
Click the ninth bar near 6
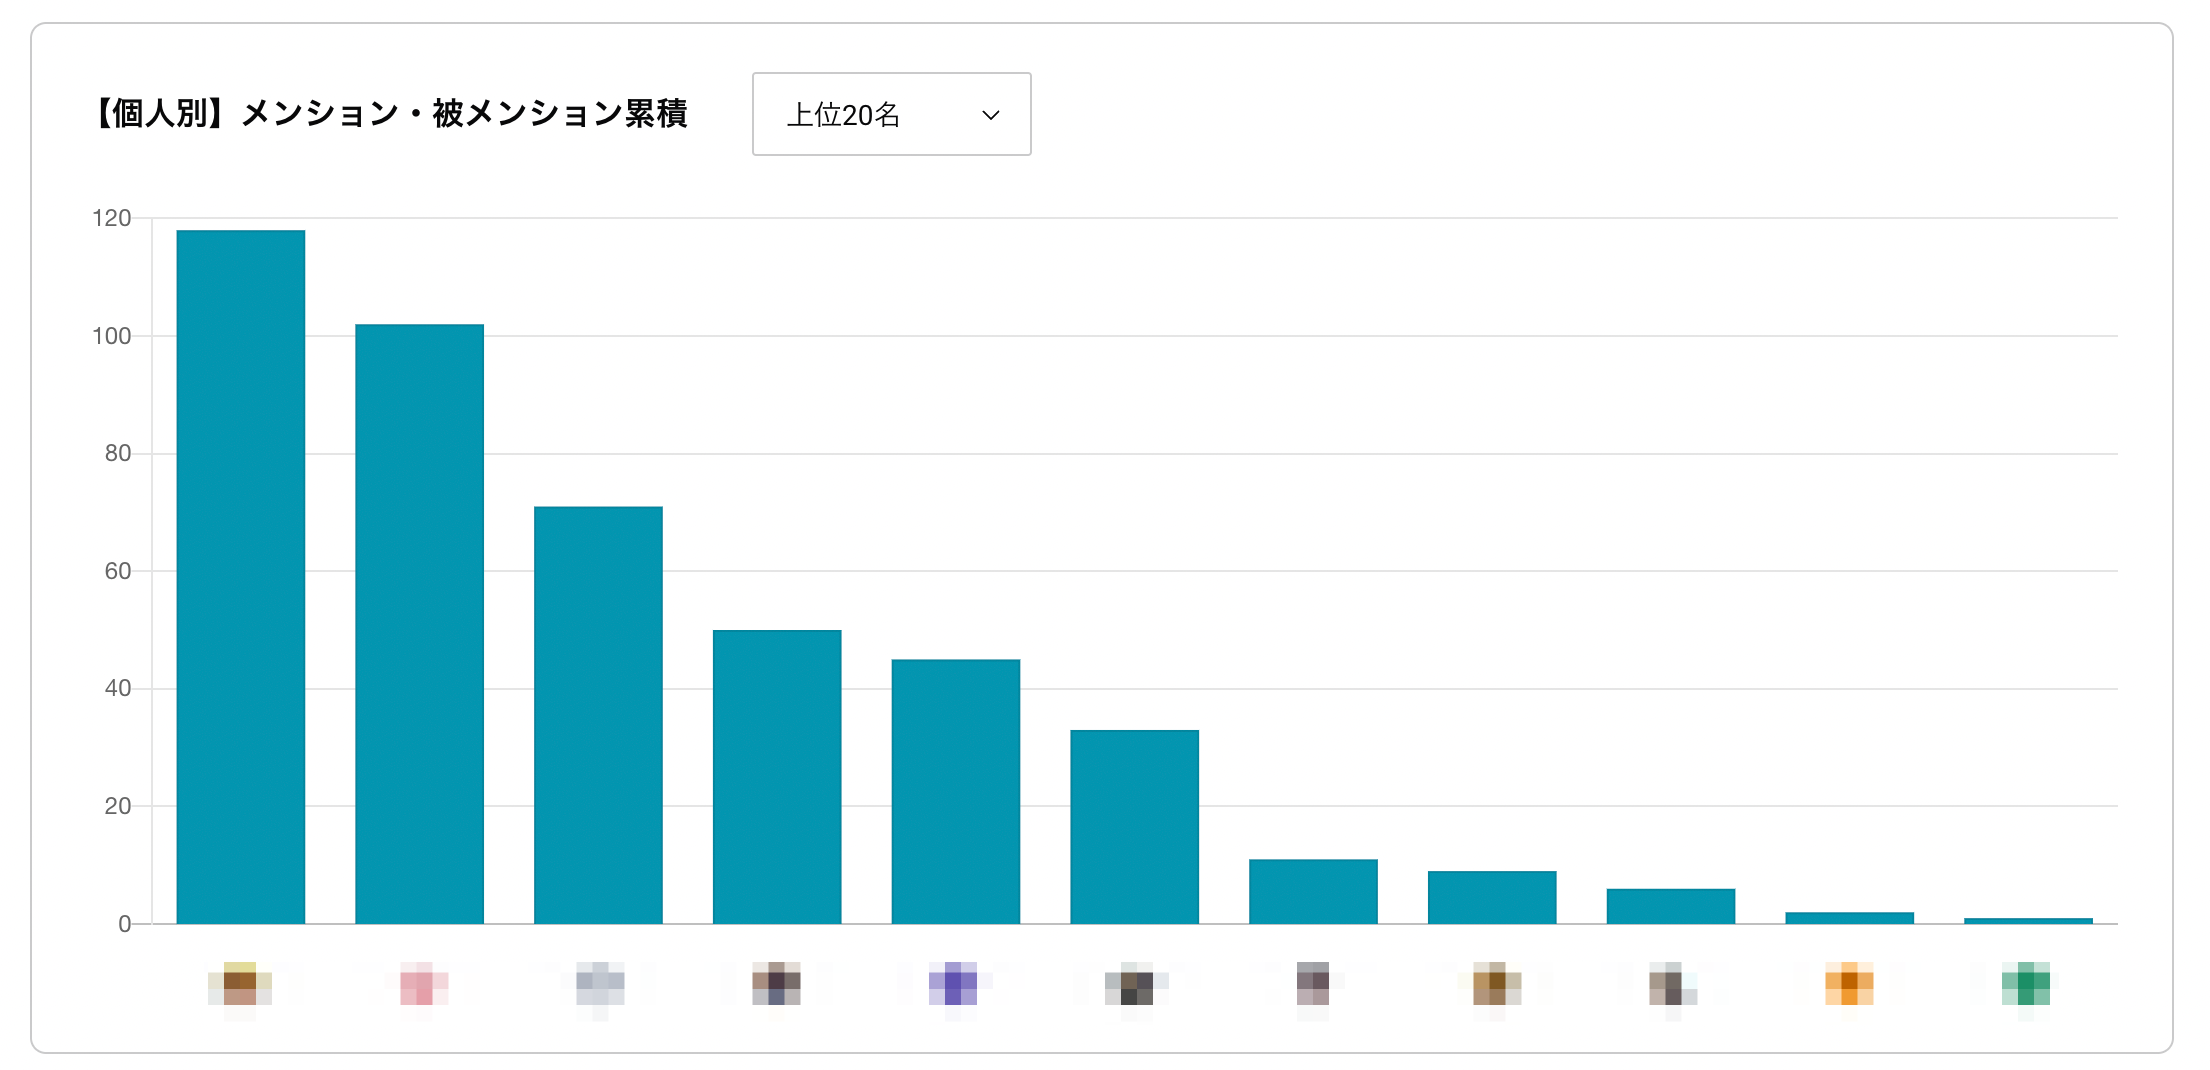coord(1671,906)
